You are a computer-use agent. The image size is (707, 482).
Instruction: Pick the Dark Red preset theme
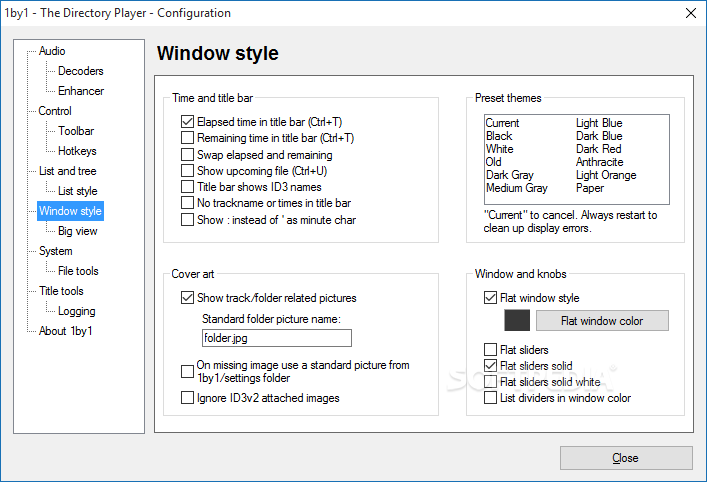tap(599, 149)
